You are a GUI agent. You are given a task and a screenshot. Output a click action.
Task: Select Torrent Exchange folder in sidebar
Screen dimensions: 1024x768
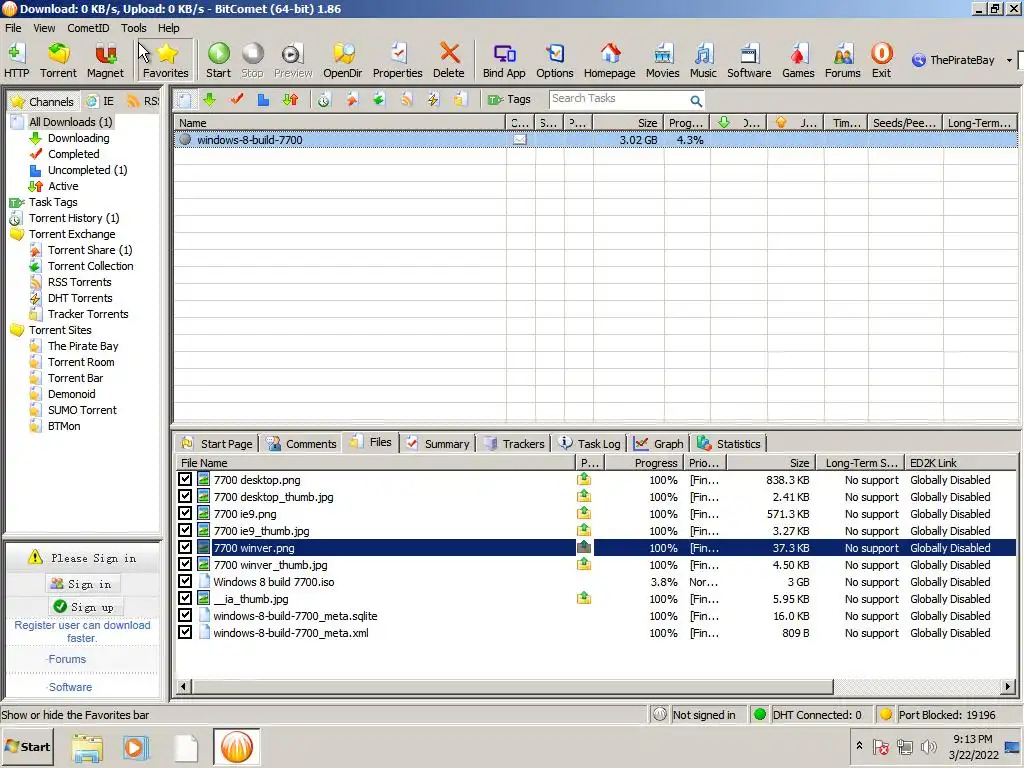72,234
